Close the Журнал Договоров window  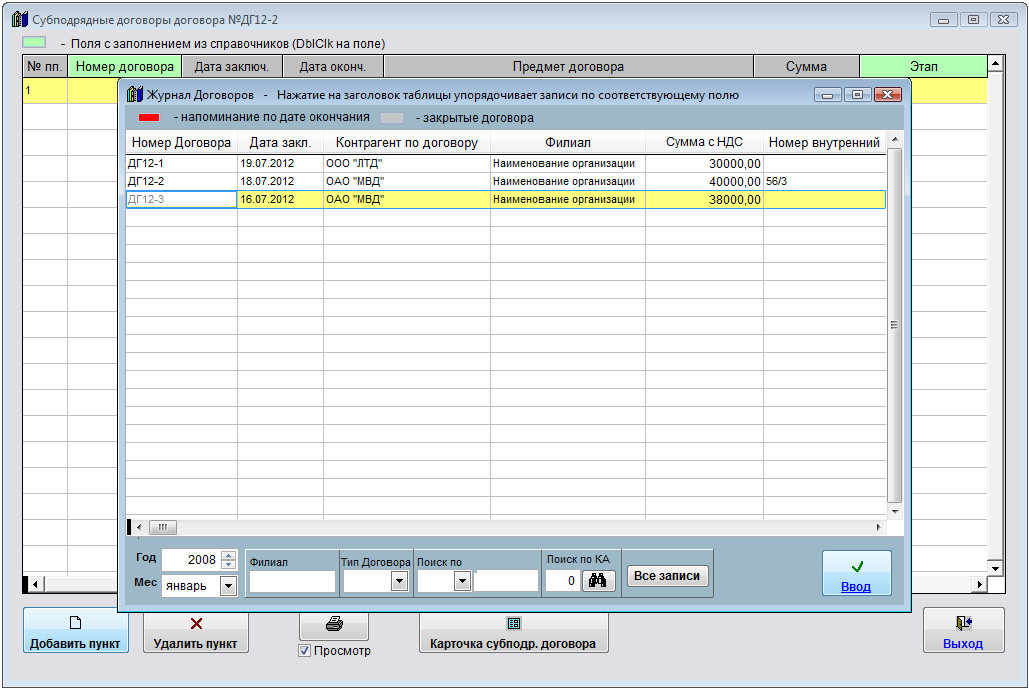(887, 95)
